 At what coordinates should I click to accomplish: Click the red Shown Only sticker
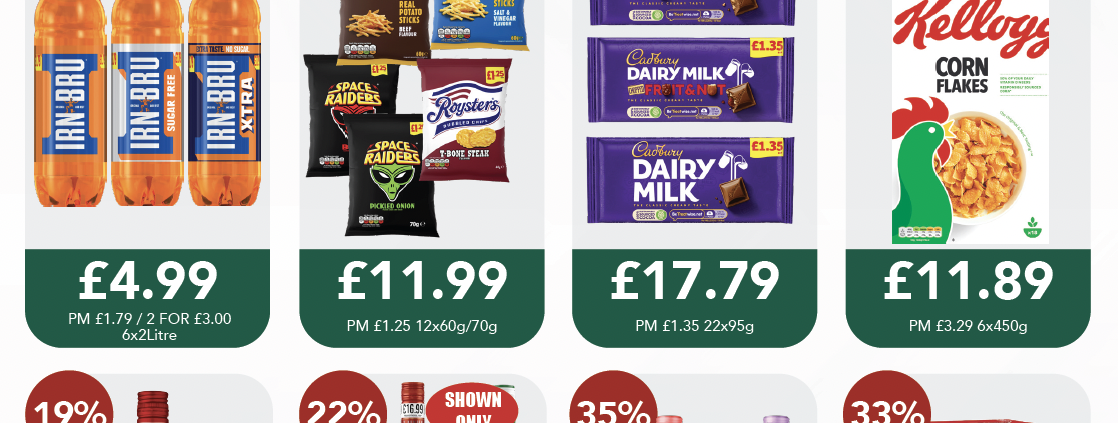coord(472,404)
